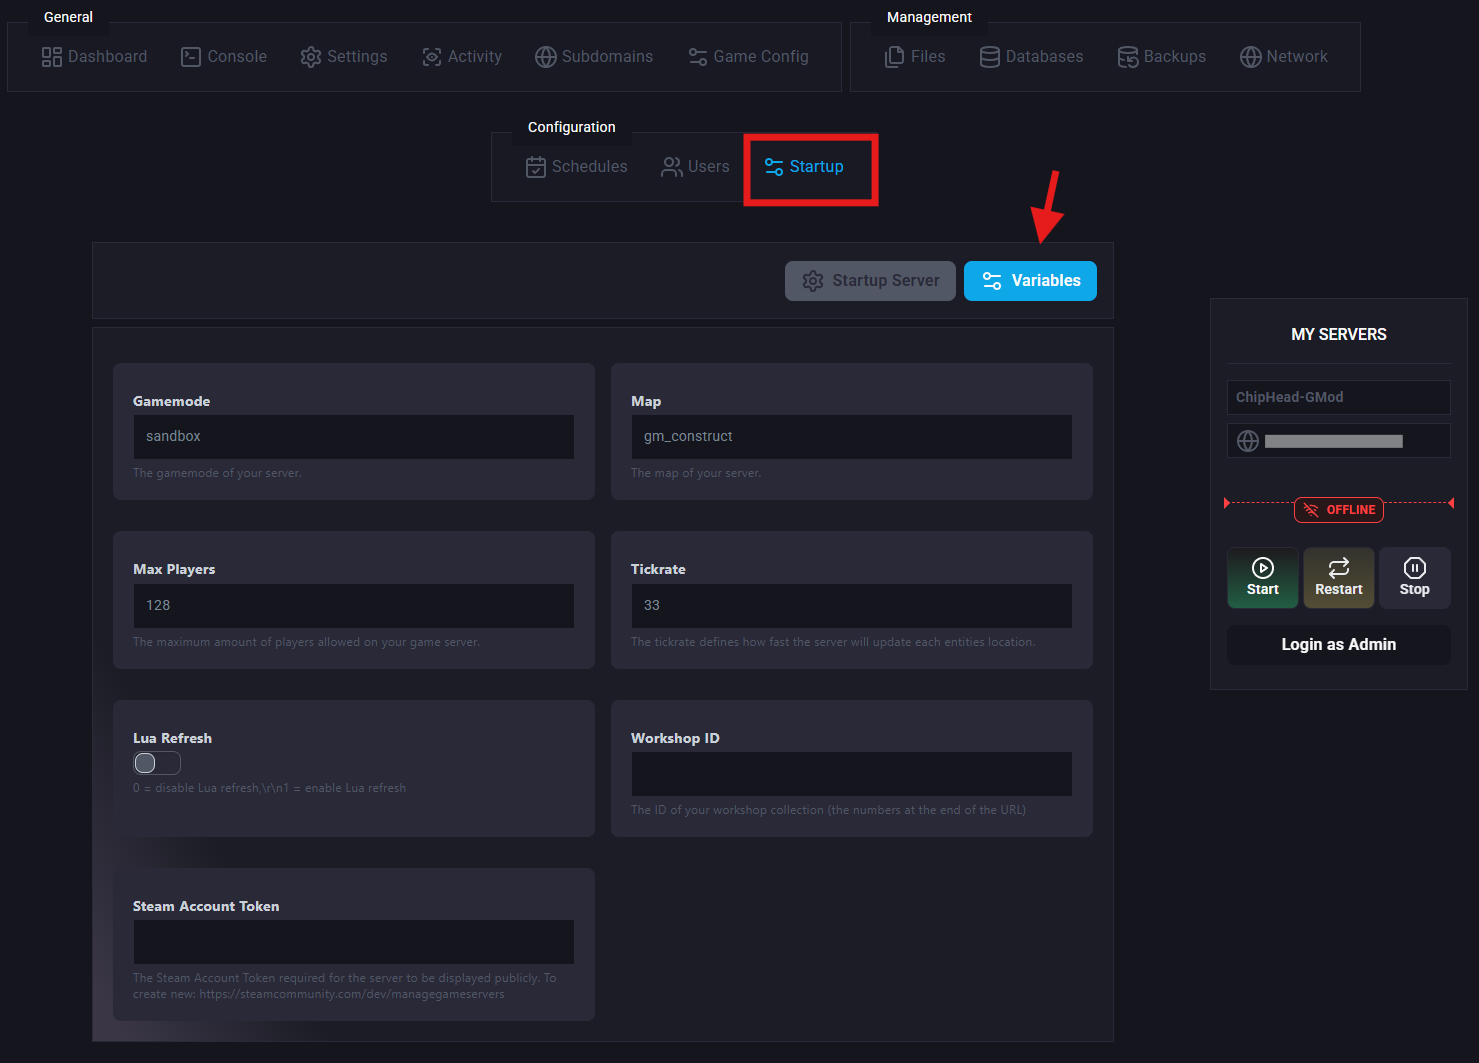Open the Game Config tab

coord(748,57)
